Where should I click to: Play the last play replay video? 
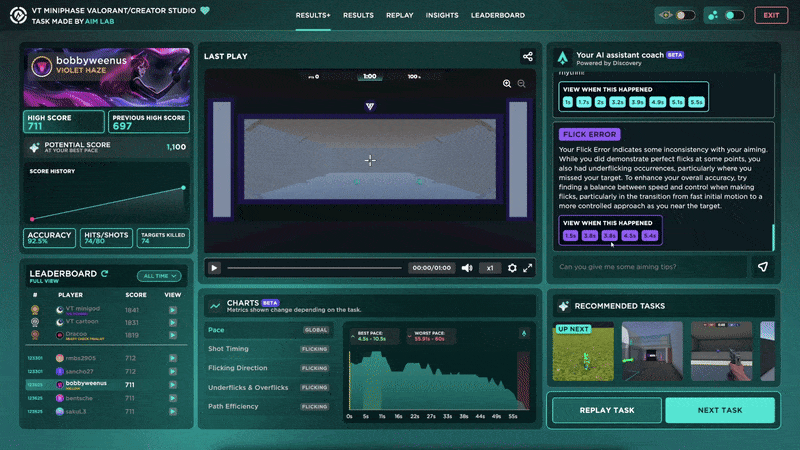(x=214, y=268)
